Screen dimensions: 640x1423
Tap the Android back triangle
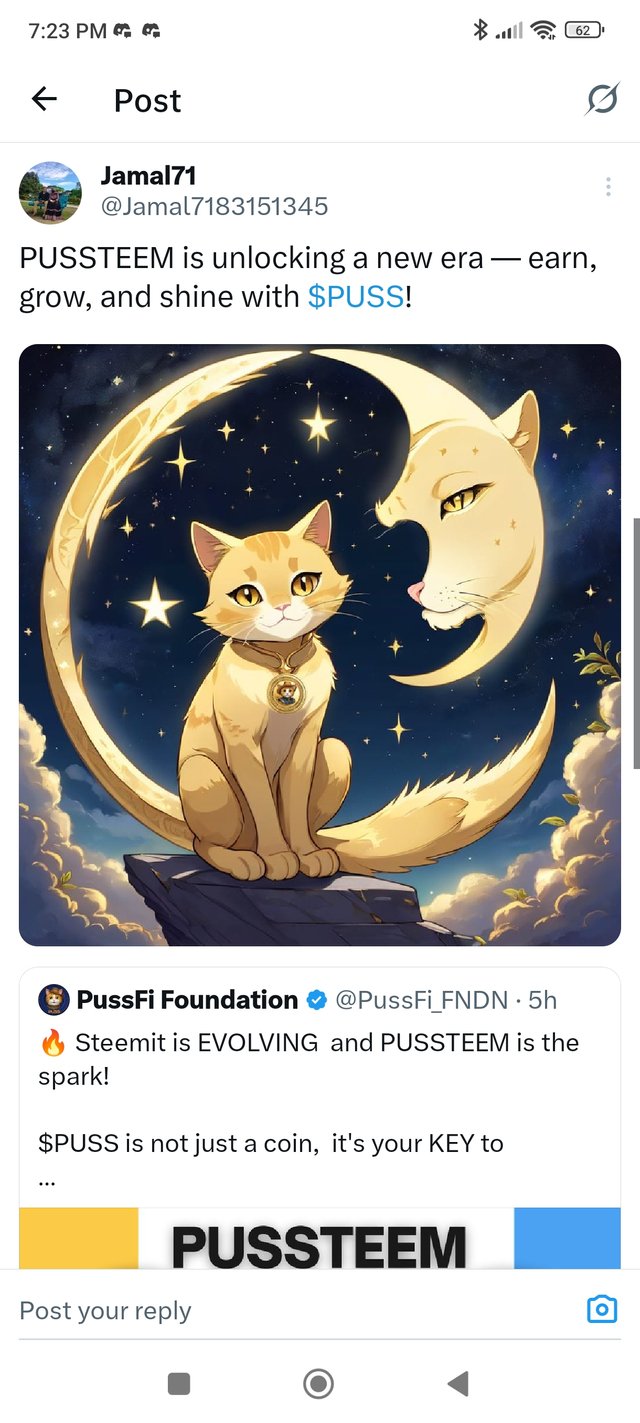pos(458,1383)
